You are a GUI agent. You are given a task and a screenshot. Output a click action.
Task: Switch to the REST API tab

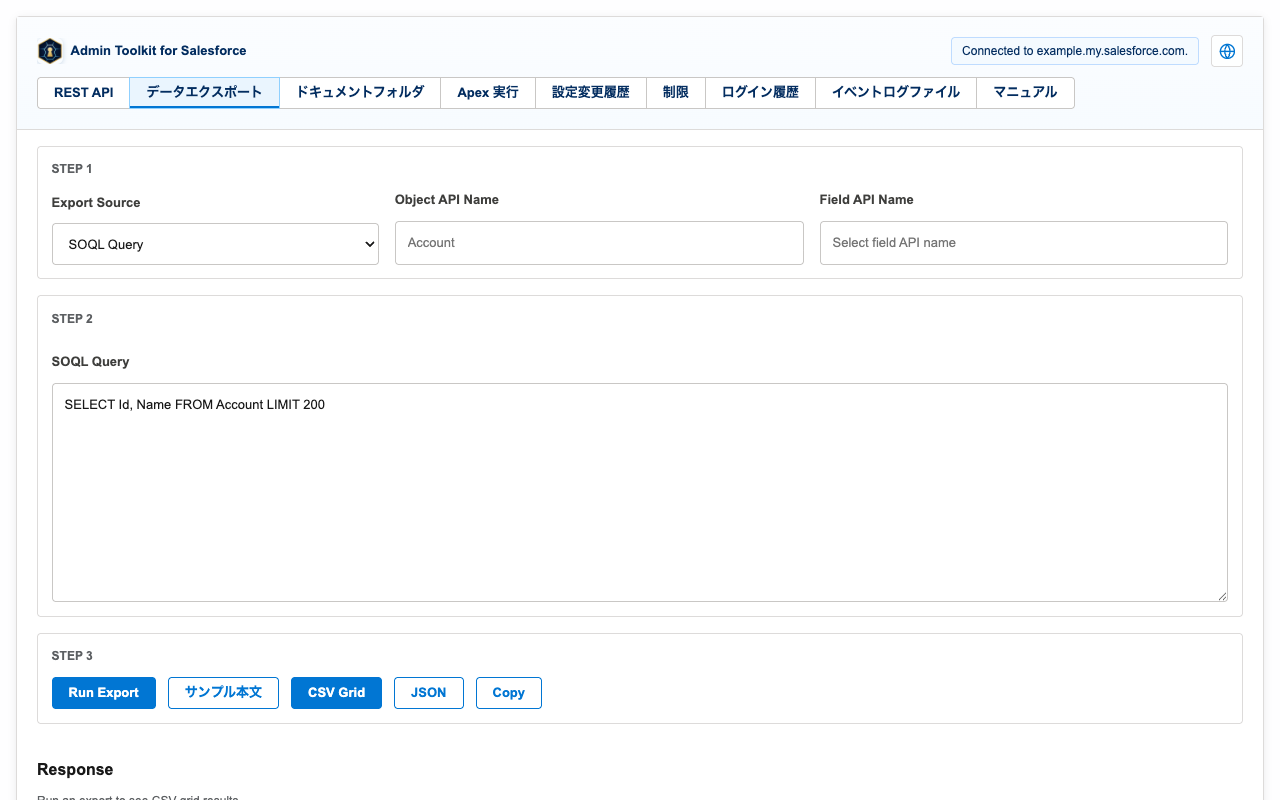84,93
